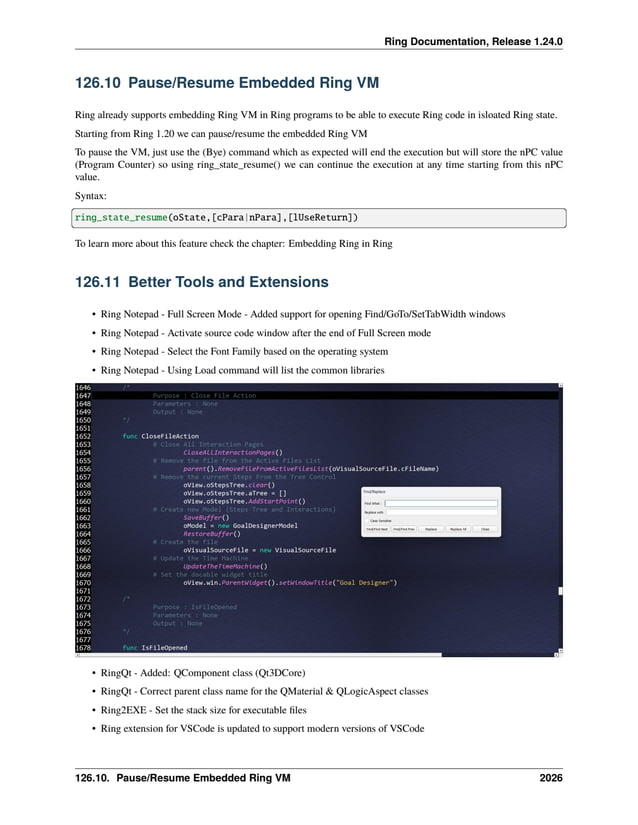The image size is (638, 825).
Task: Close the Find/Replace dialog with Close button
Action: point(484,529)
